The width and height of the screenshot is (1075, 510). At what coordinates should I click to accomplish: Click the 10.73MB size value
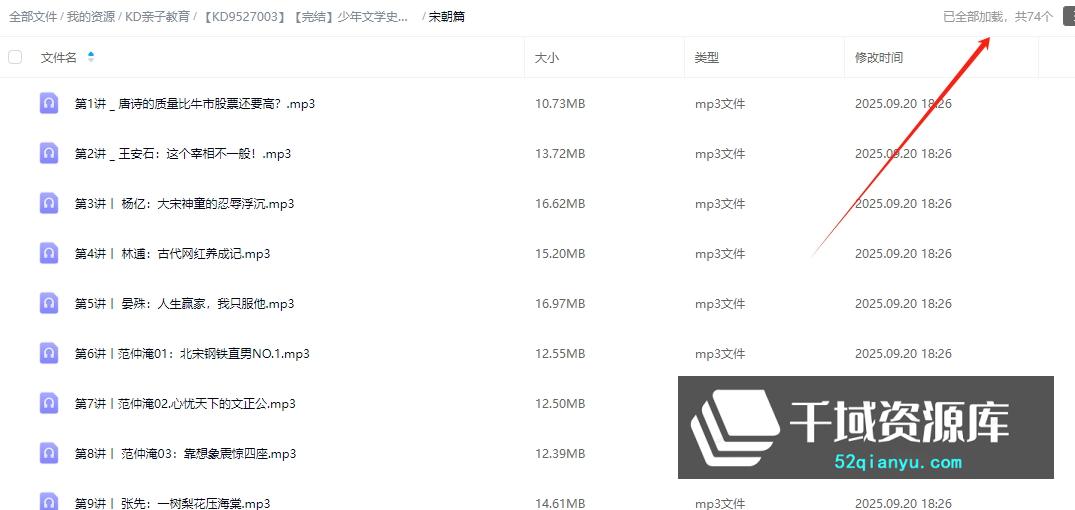click(560, 104)
